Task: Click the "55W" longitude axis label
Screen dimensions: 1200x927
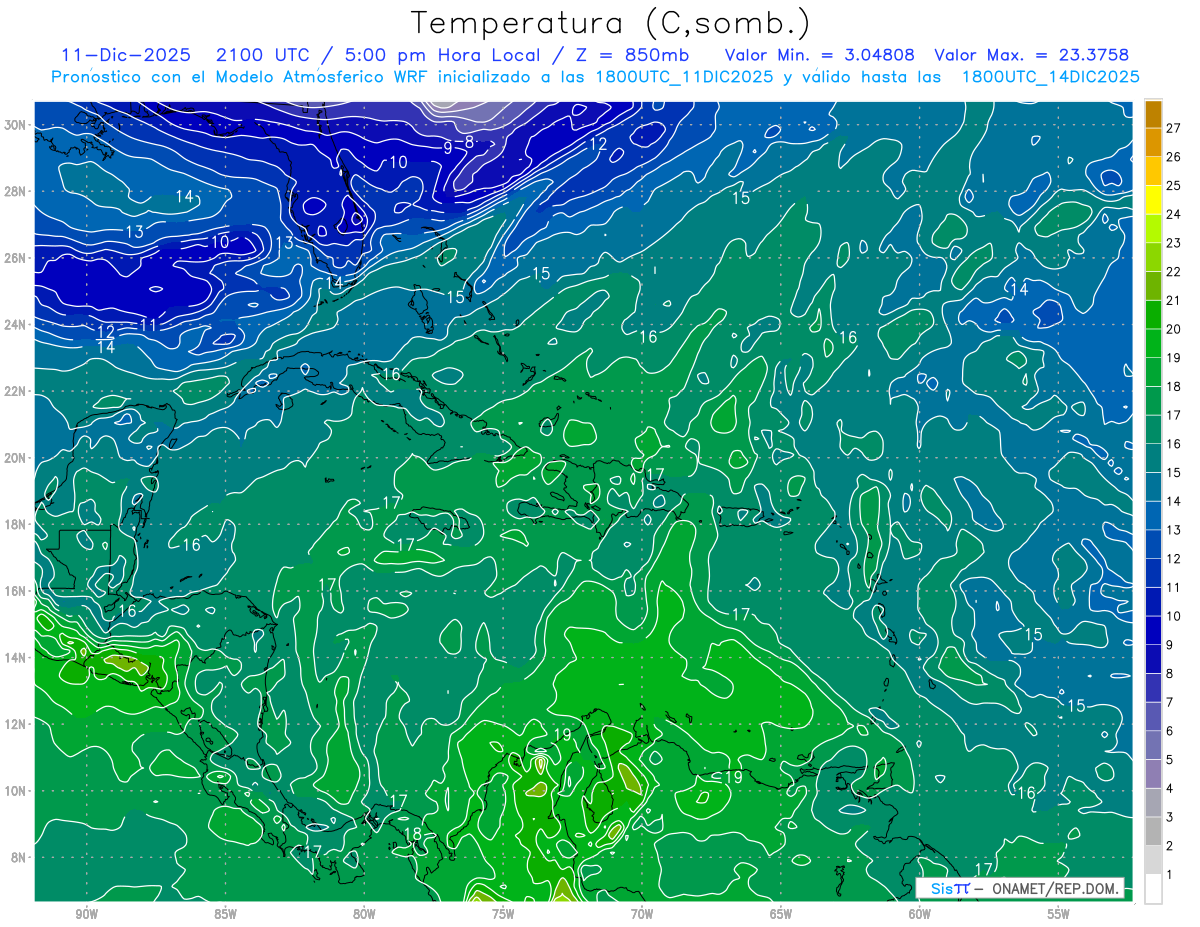Action: click(x=1059, y=914)
